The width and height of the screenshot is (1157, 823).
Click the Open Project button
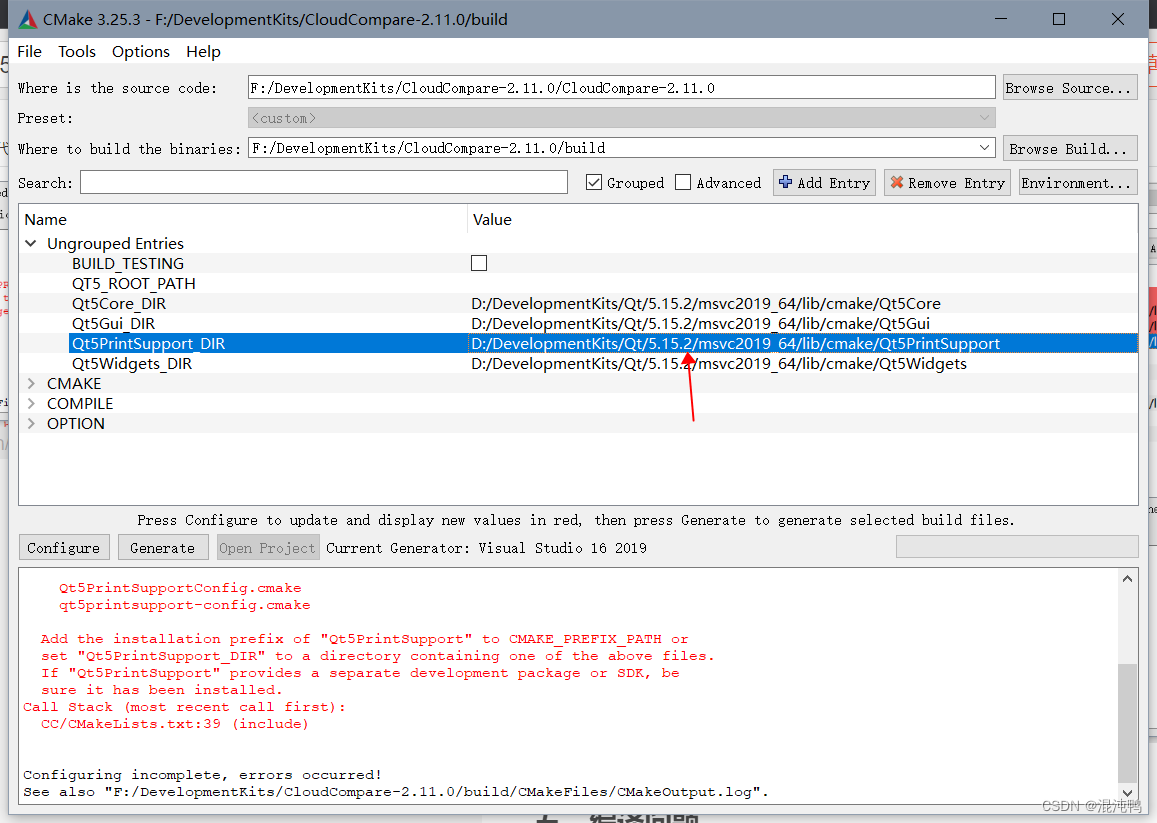tap(268, 548)
